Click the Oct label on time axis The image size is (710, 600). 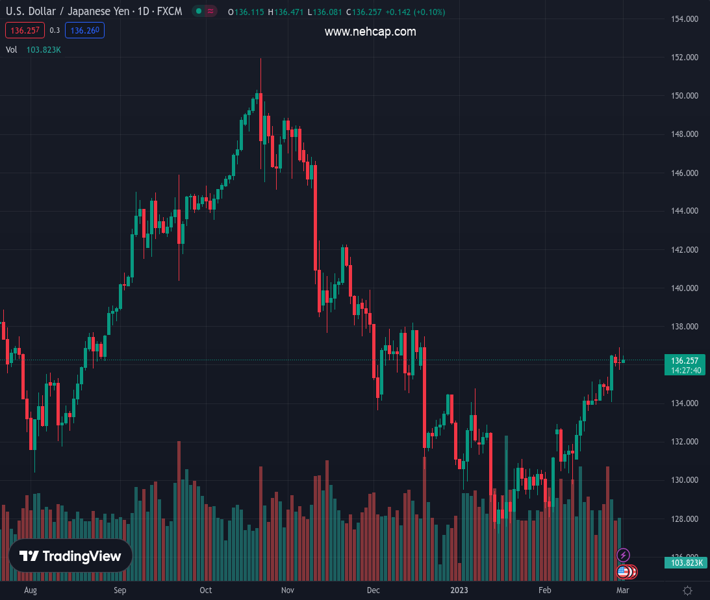tap(205, 590)
